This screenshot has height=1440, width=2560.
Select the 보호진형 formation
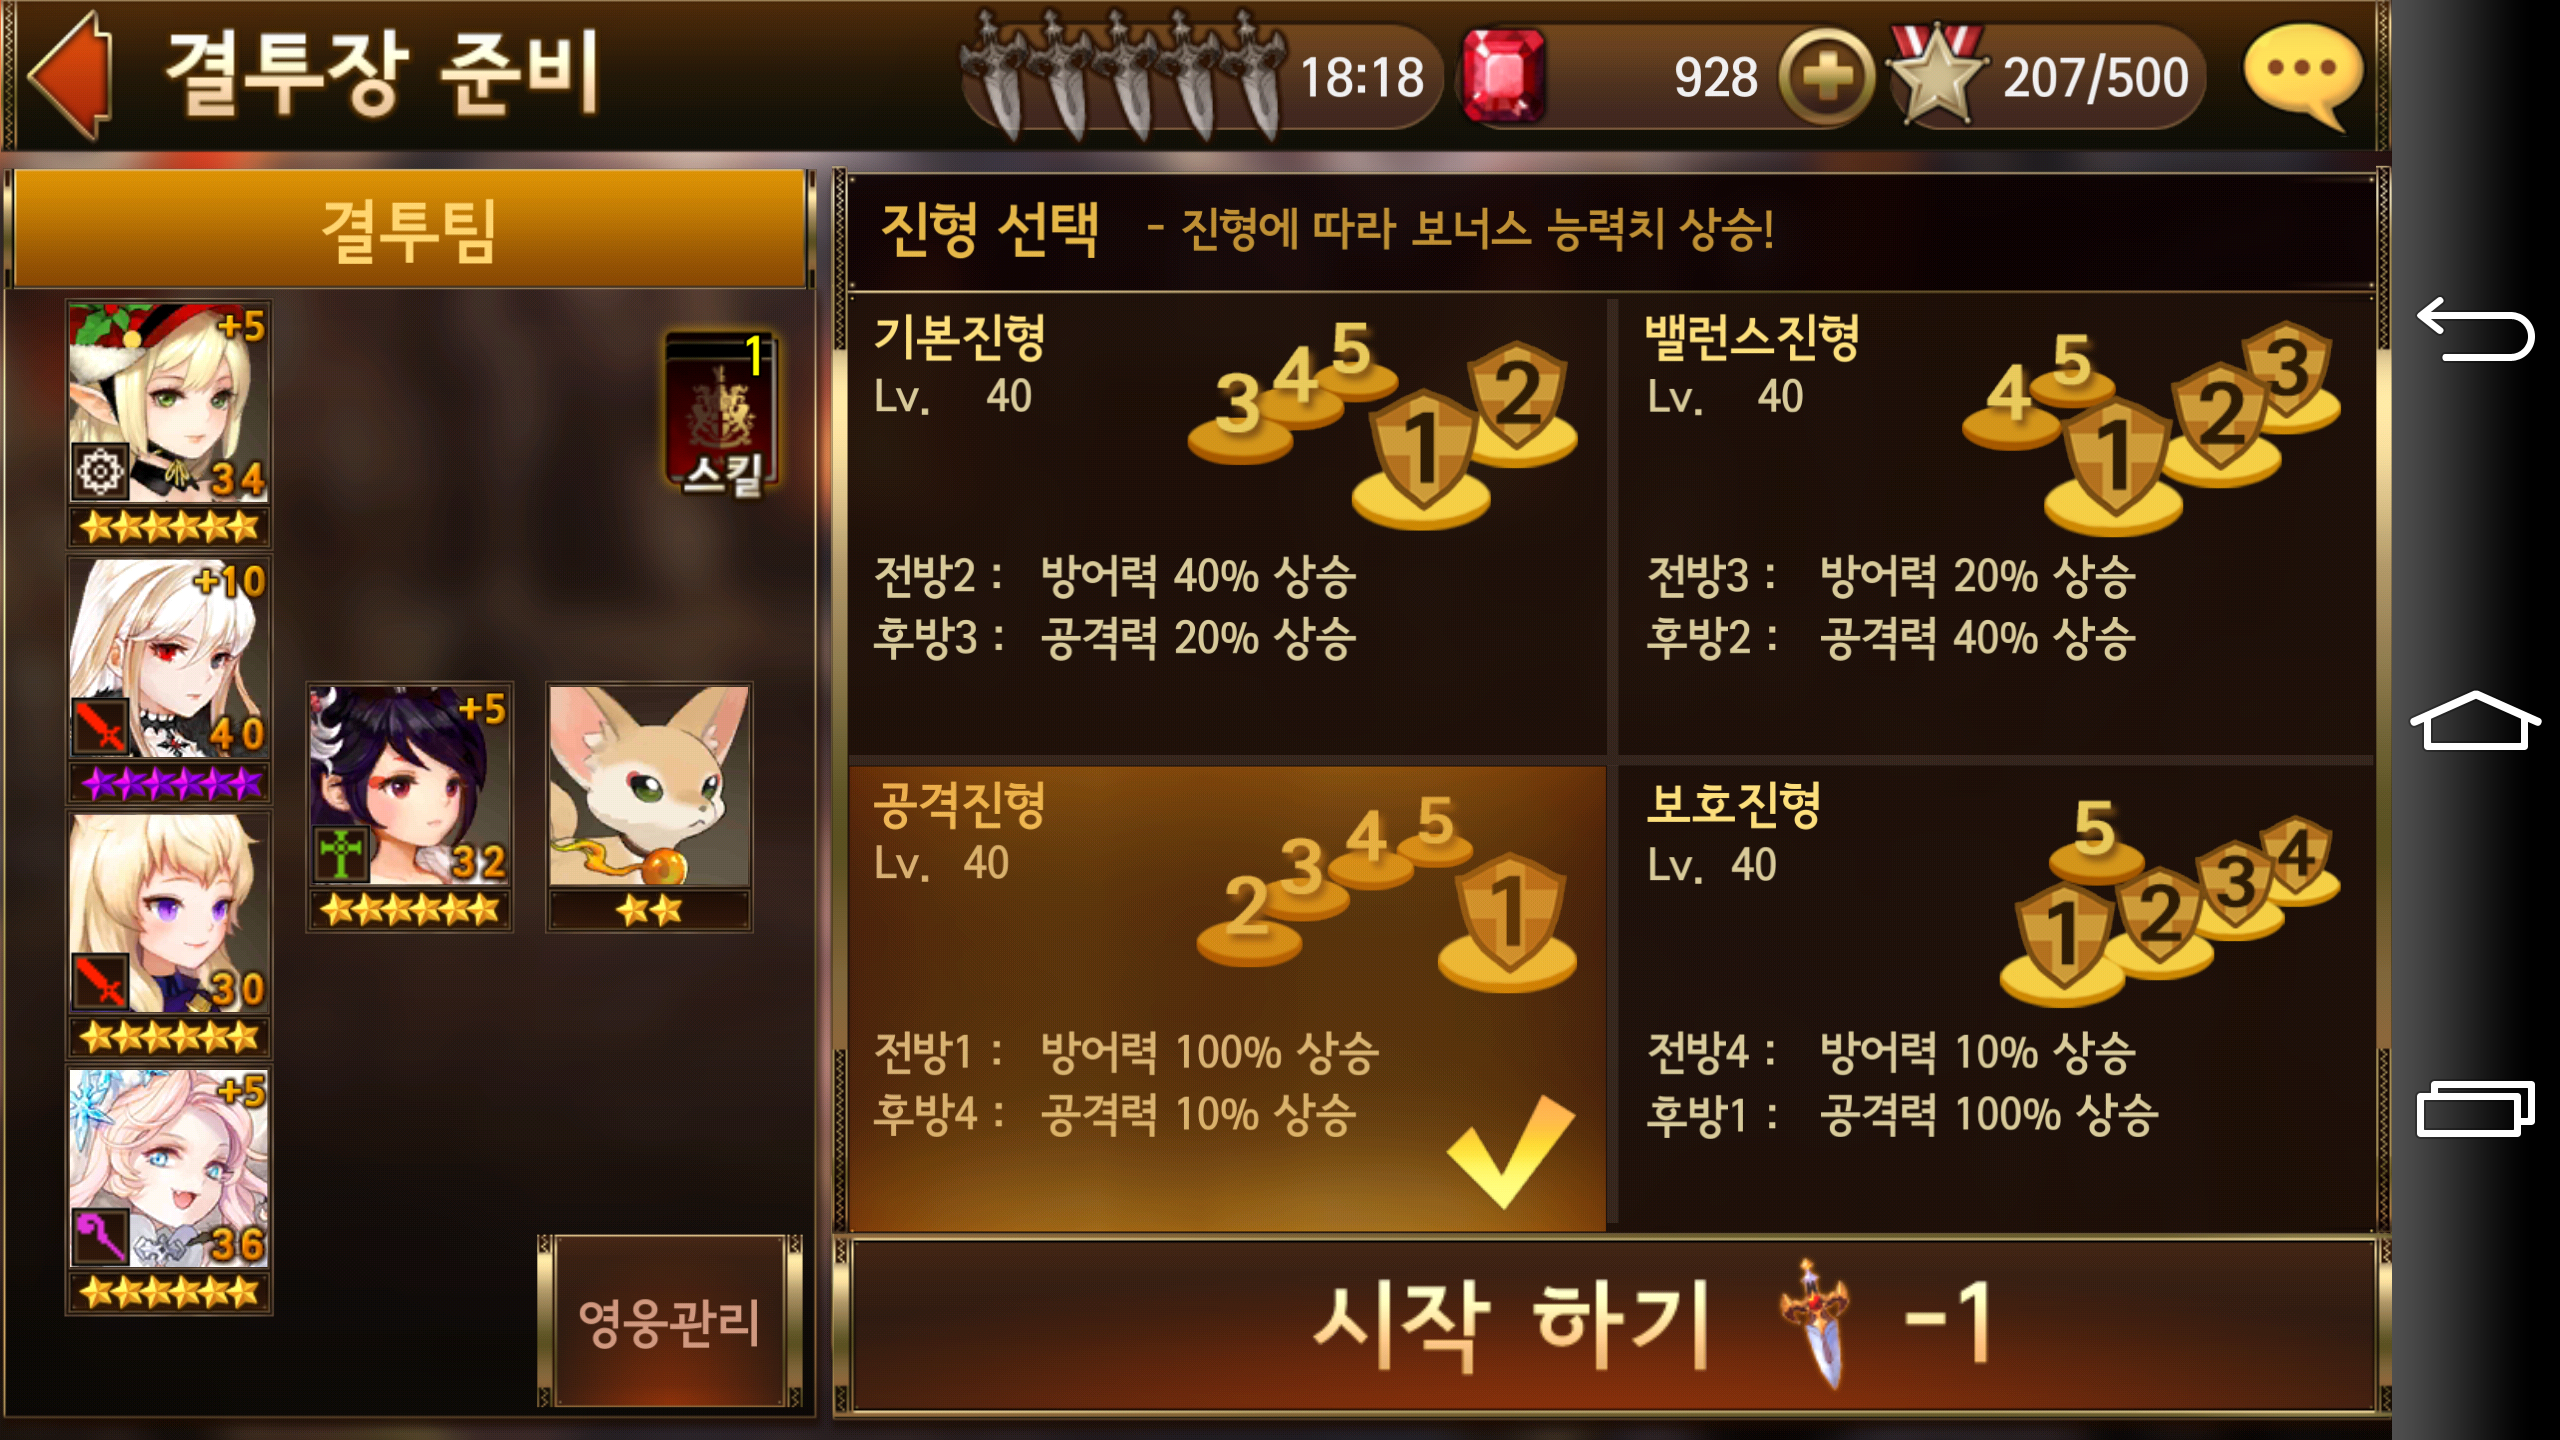click(1994, 998)
